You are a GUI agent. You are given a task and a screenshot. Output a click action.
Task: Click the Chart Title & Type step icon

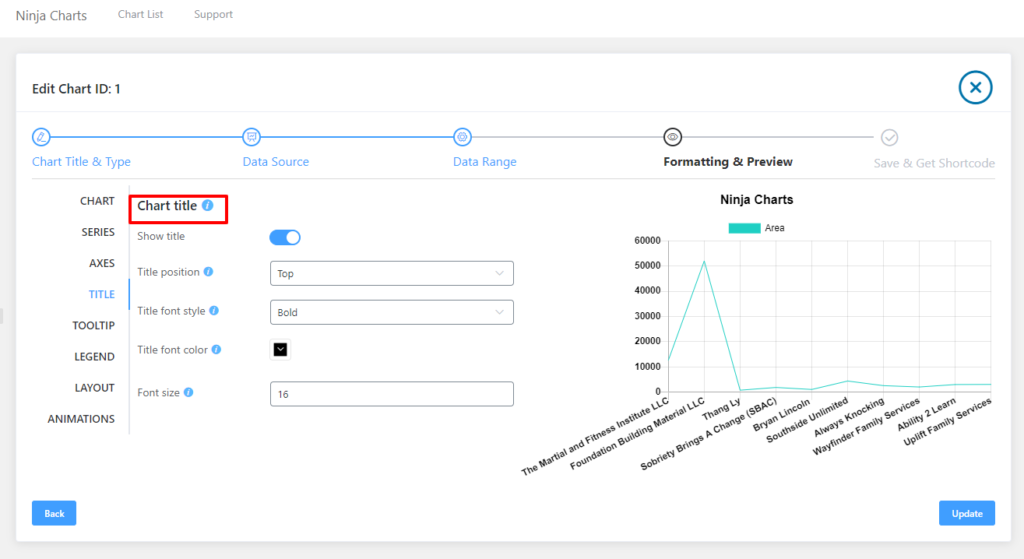41,137
